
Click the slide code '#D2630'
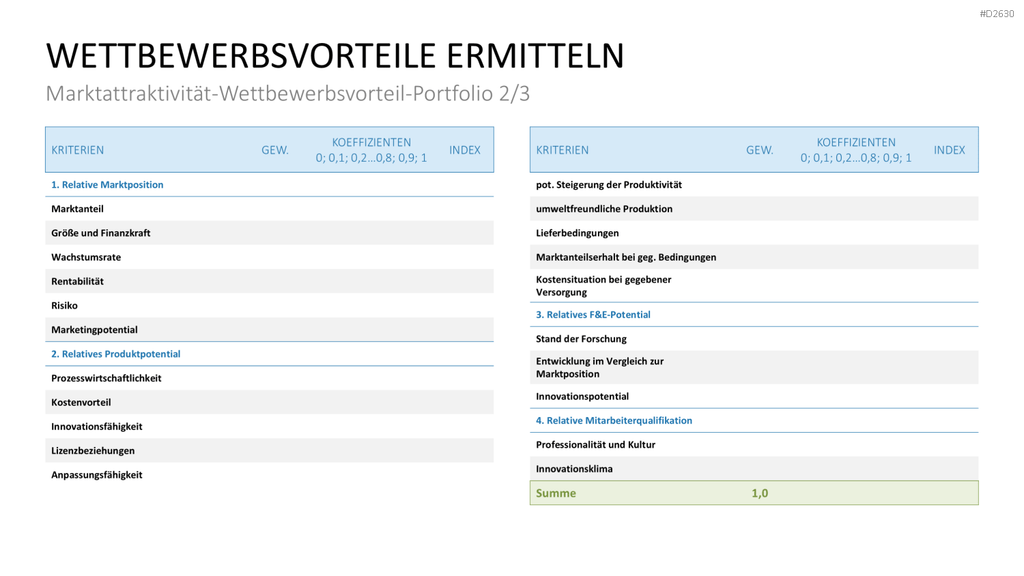click(997, 14)
